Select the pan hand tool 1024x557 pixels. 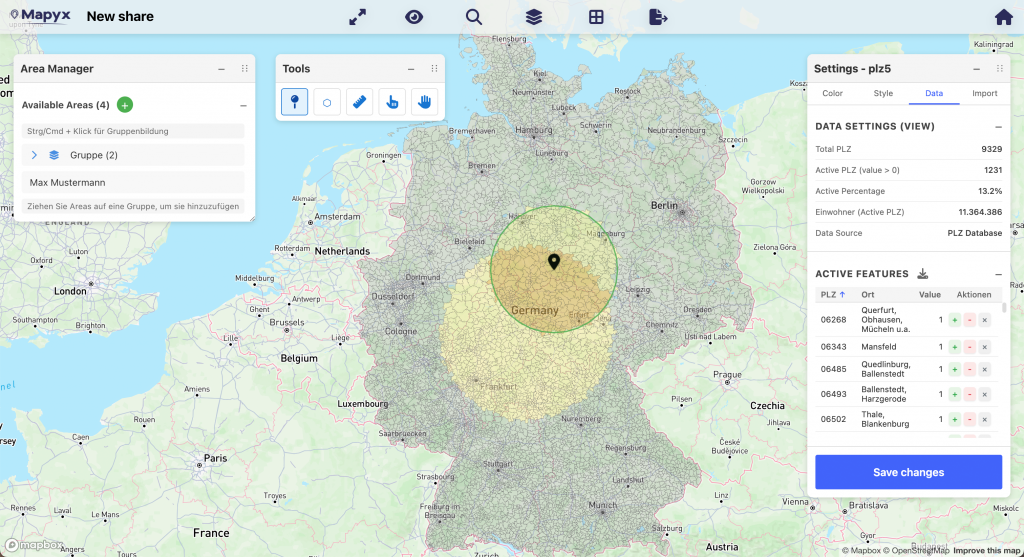click(x=424, y=101)
